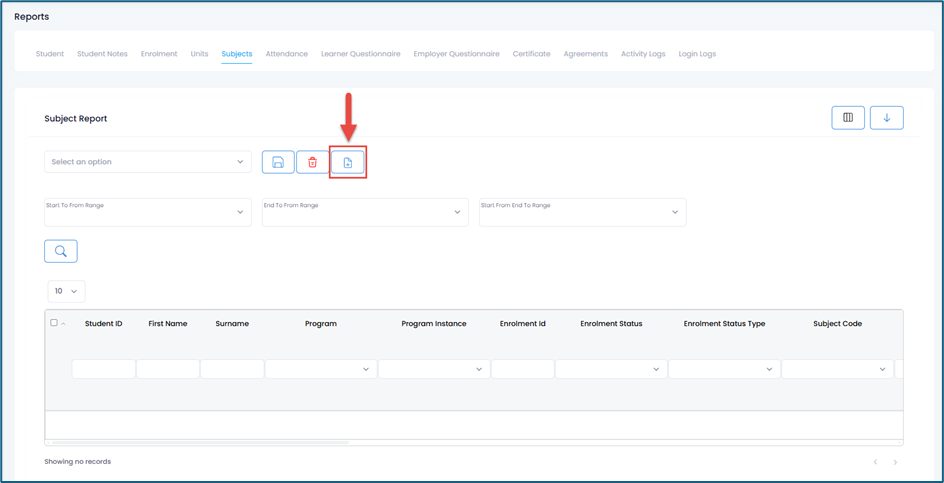
Task: Open the Start From End To Range dropdown
Action: click(x=582, y=212)
